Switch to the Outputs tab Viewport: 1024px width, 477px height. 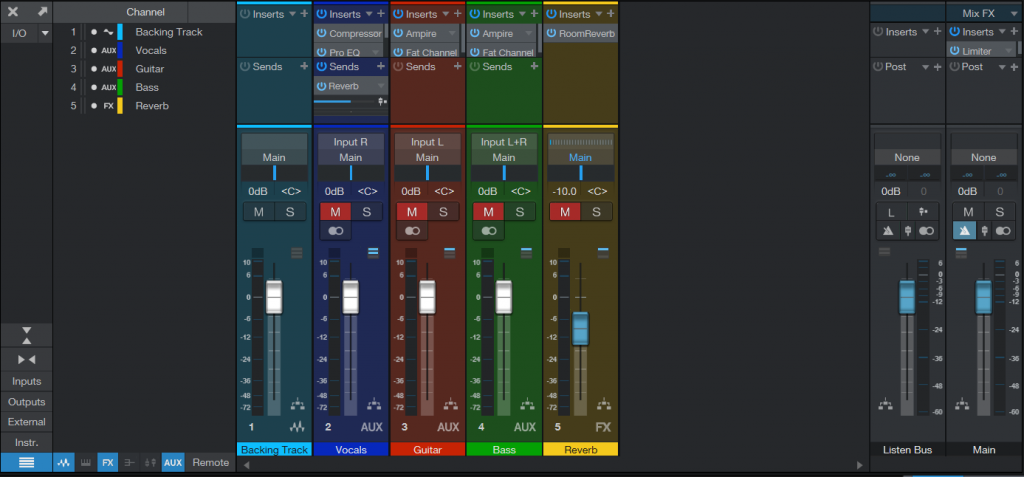point(26,402)
